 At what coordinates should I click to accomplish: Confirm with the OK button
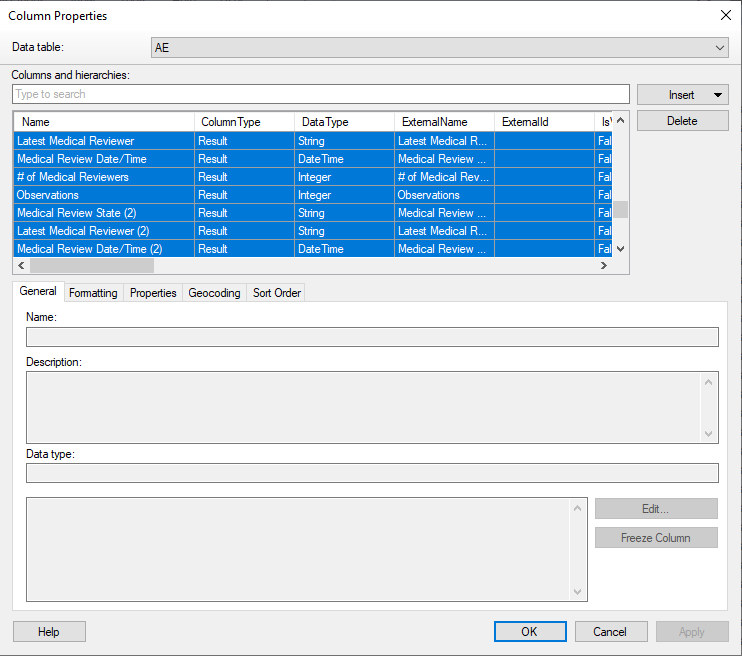coord(530,632)
